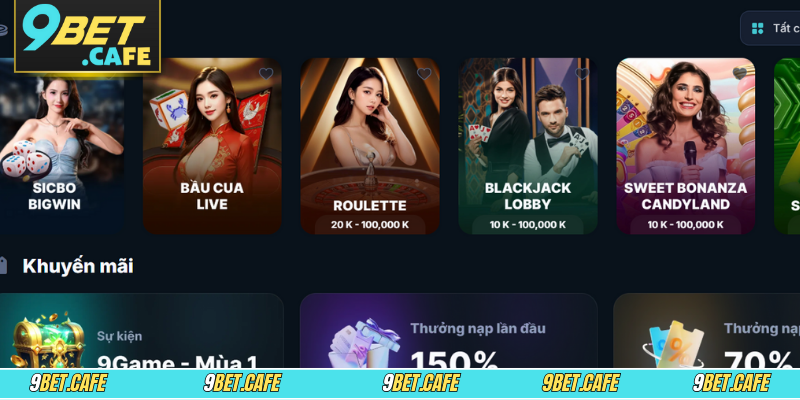The width and height of the screenshot is (800, 400).
Task: Toggle favorite heart on Blackjack Lobby card
Action: tap(582, 74)
